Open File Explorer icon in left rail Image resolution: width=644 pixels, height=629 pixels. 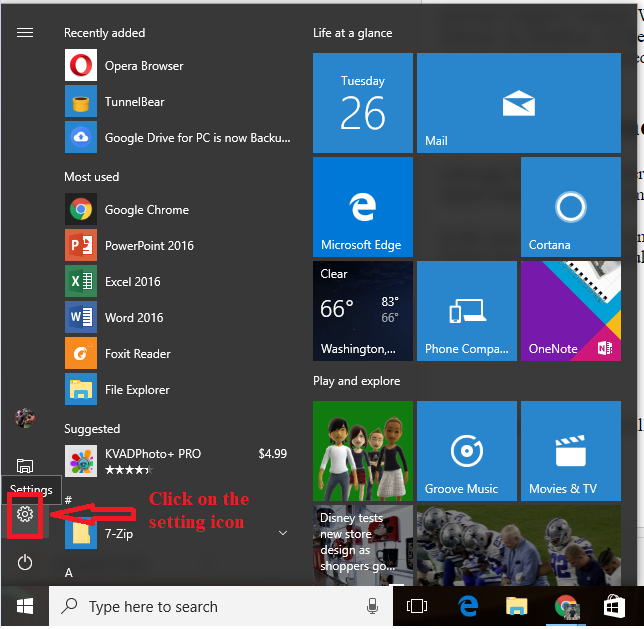click(x=25, y=466)
